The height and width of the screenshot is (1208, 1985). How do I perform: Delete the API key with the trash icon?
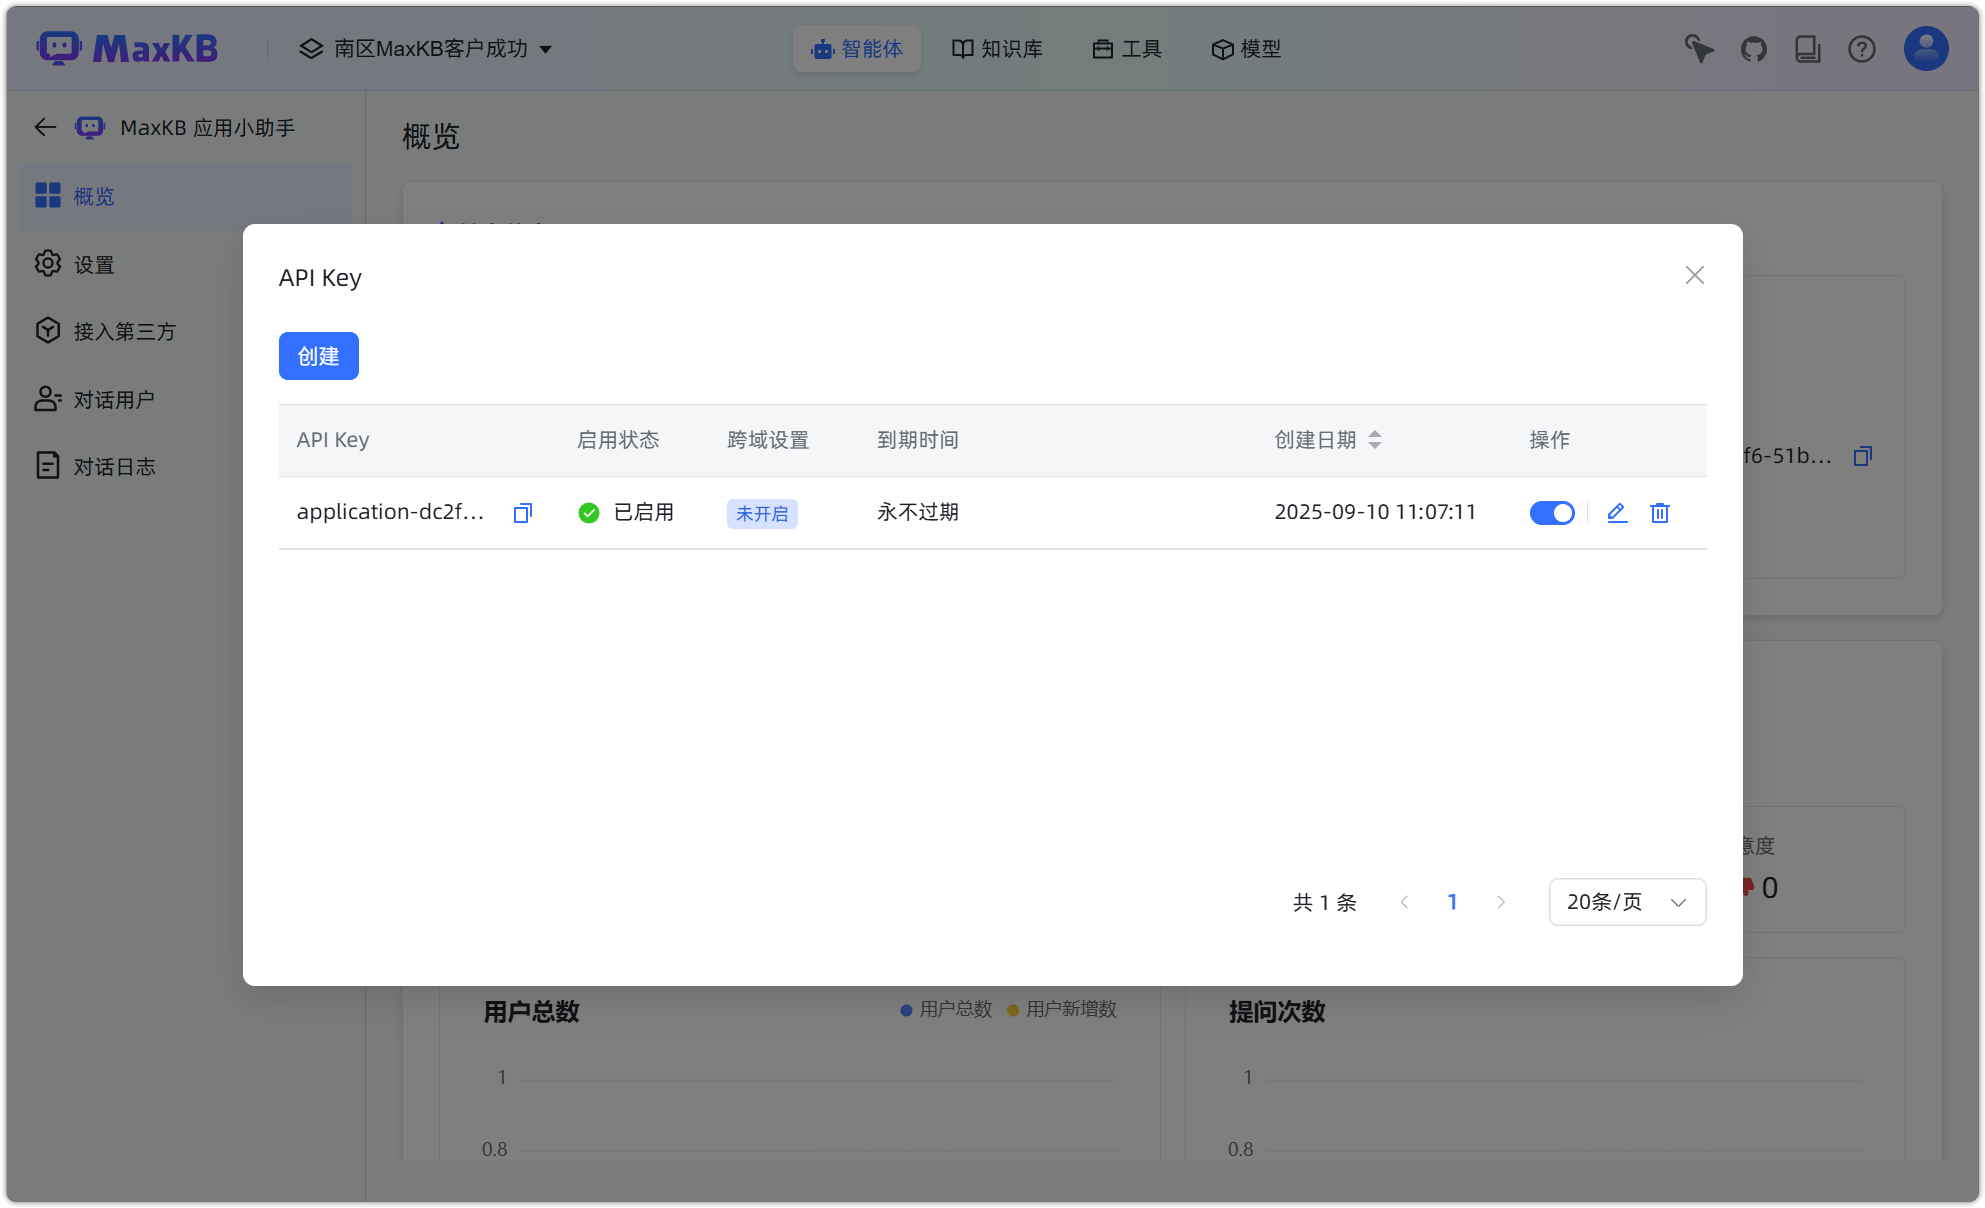pos(1659,513)
